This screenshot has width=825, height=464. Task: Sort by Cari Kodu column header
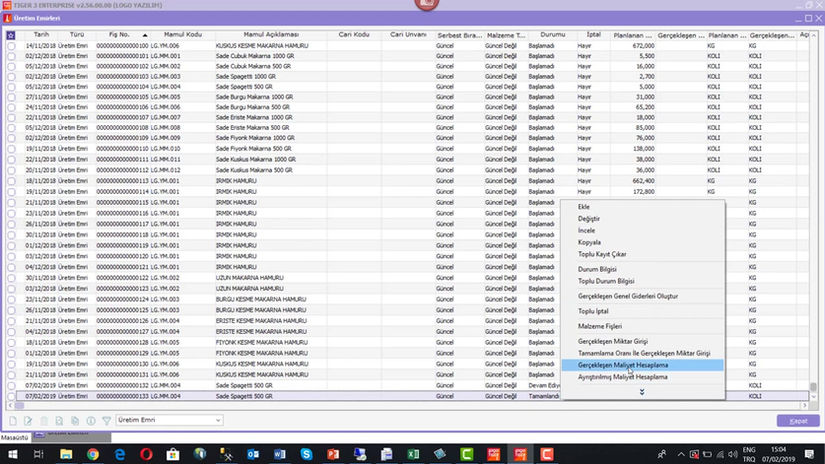tap(354, 35)
